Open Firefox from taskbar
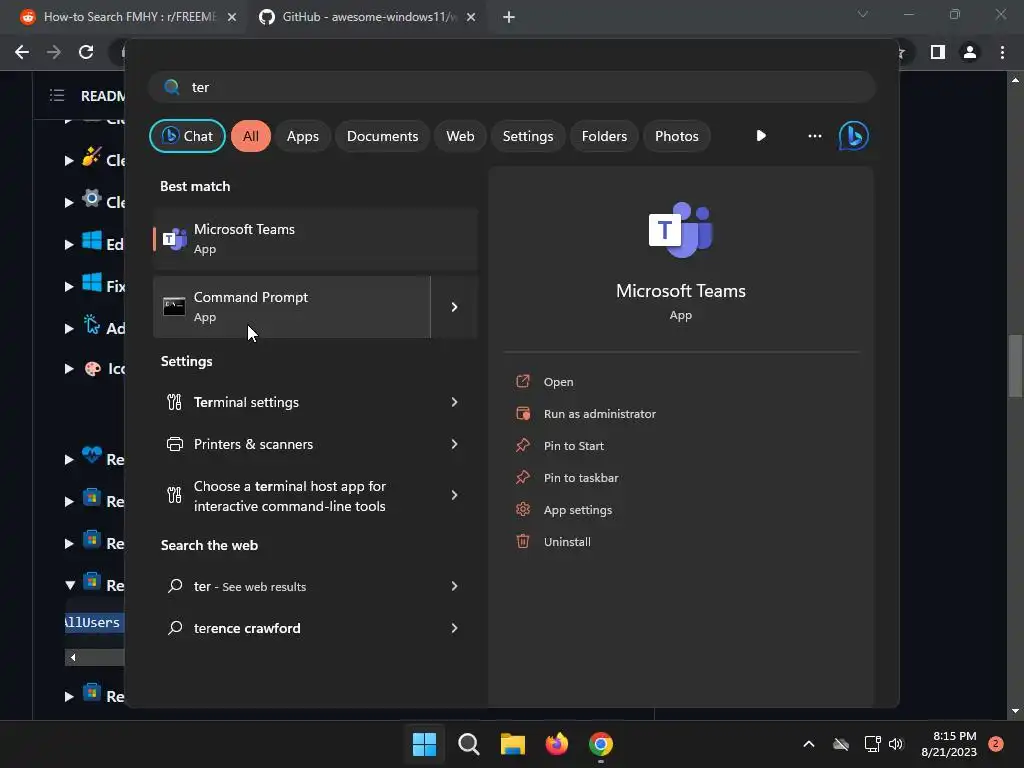This screenshot has width=1024, height=768. 556,744
